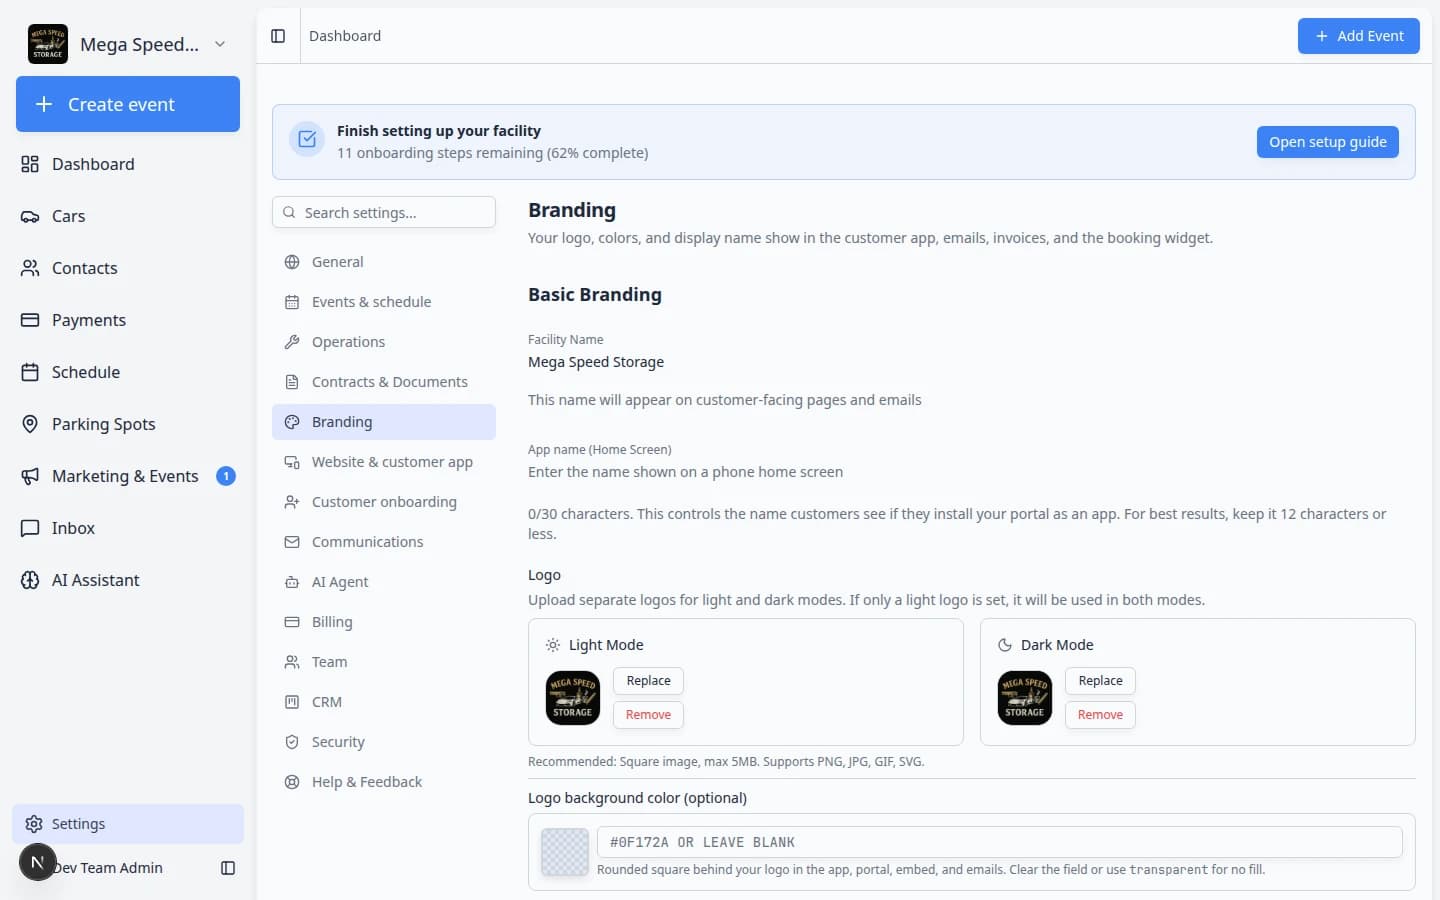Click the Search settings input field
Screen dimensions: 1440x900
click(384, 212)
